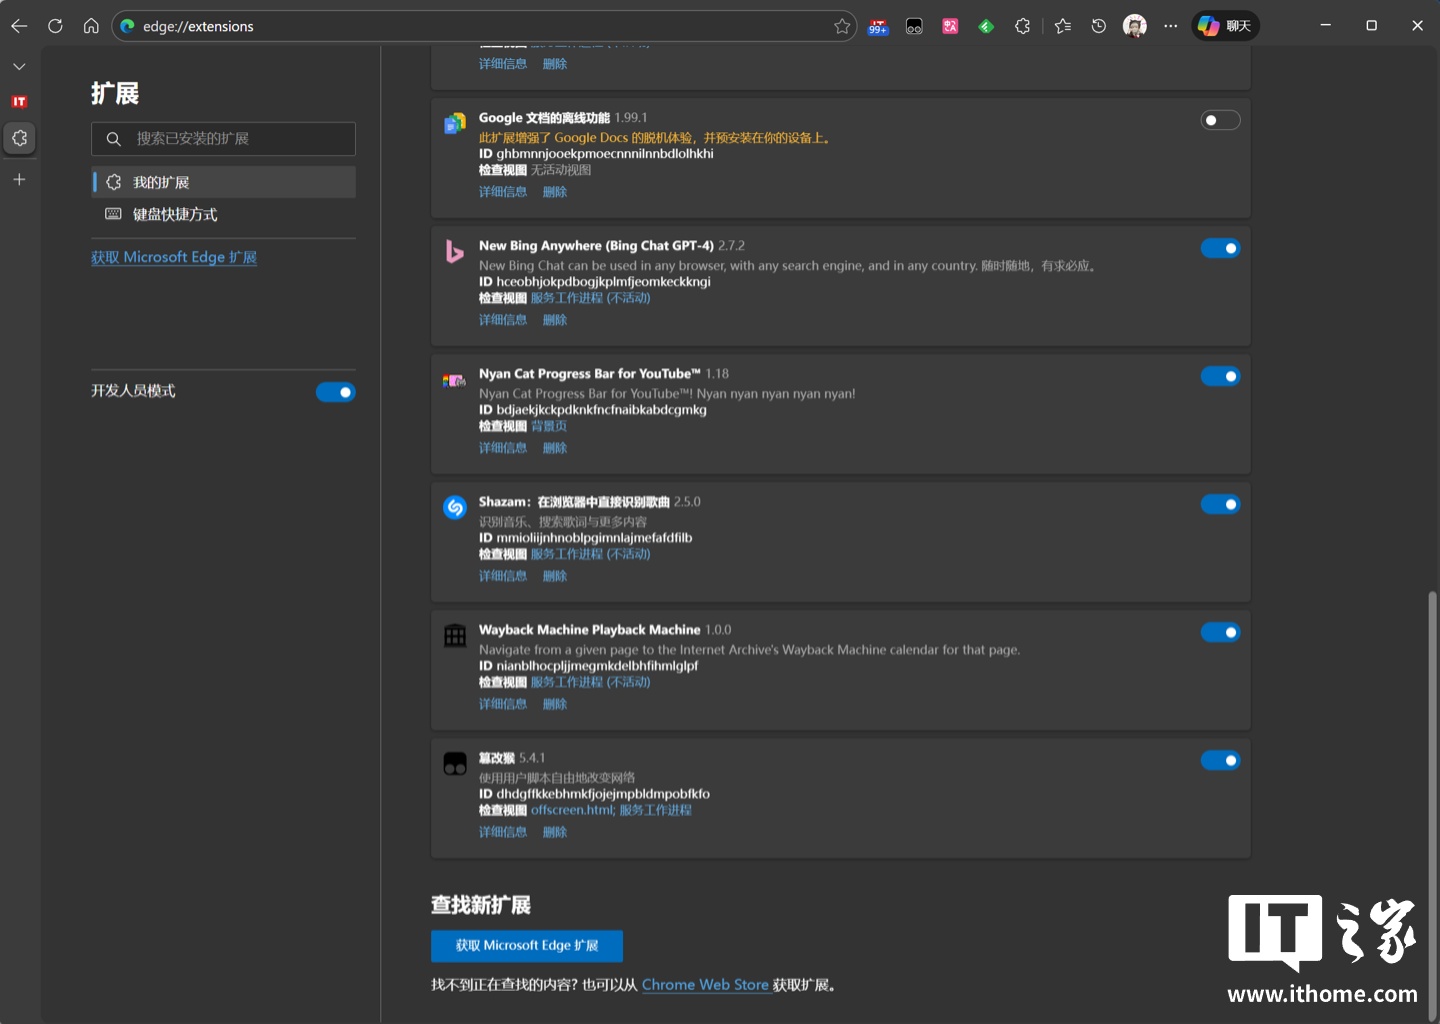This screenshot has height=1024, width=1440.
Task: Disable the New Bing Anywhere extension toggle
Action: pyautogui.click(x=1220, y=248)
